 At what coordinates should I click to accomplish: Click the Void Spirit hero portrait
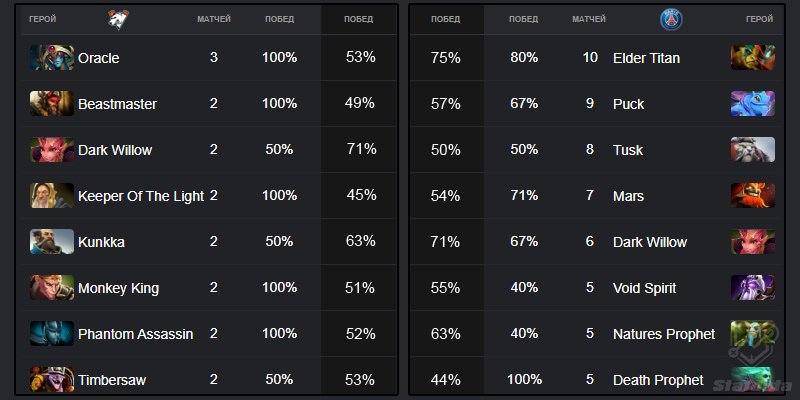[753, 288]
